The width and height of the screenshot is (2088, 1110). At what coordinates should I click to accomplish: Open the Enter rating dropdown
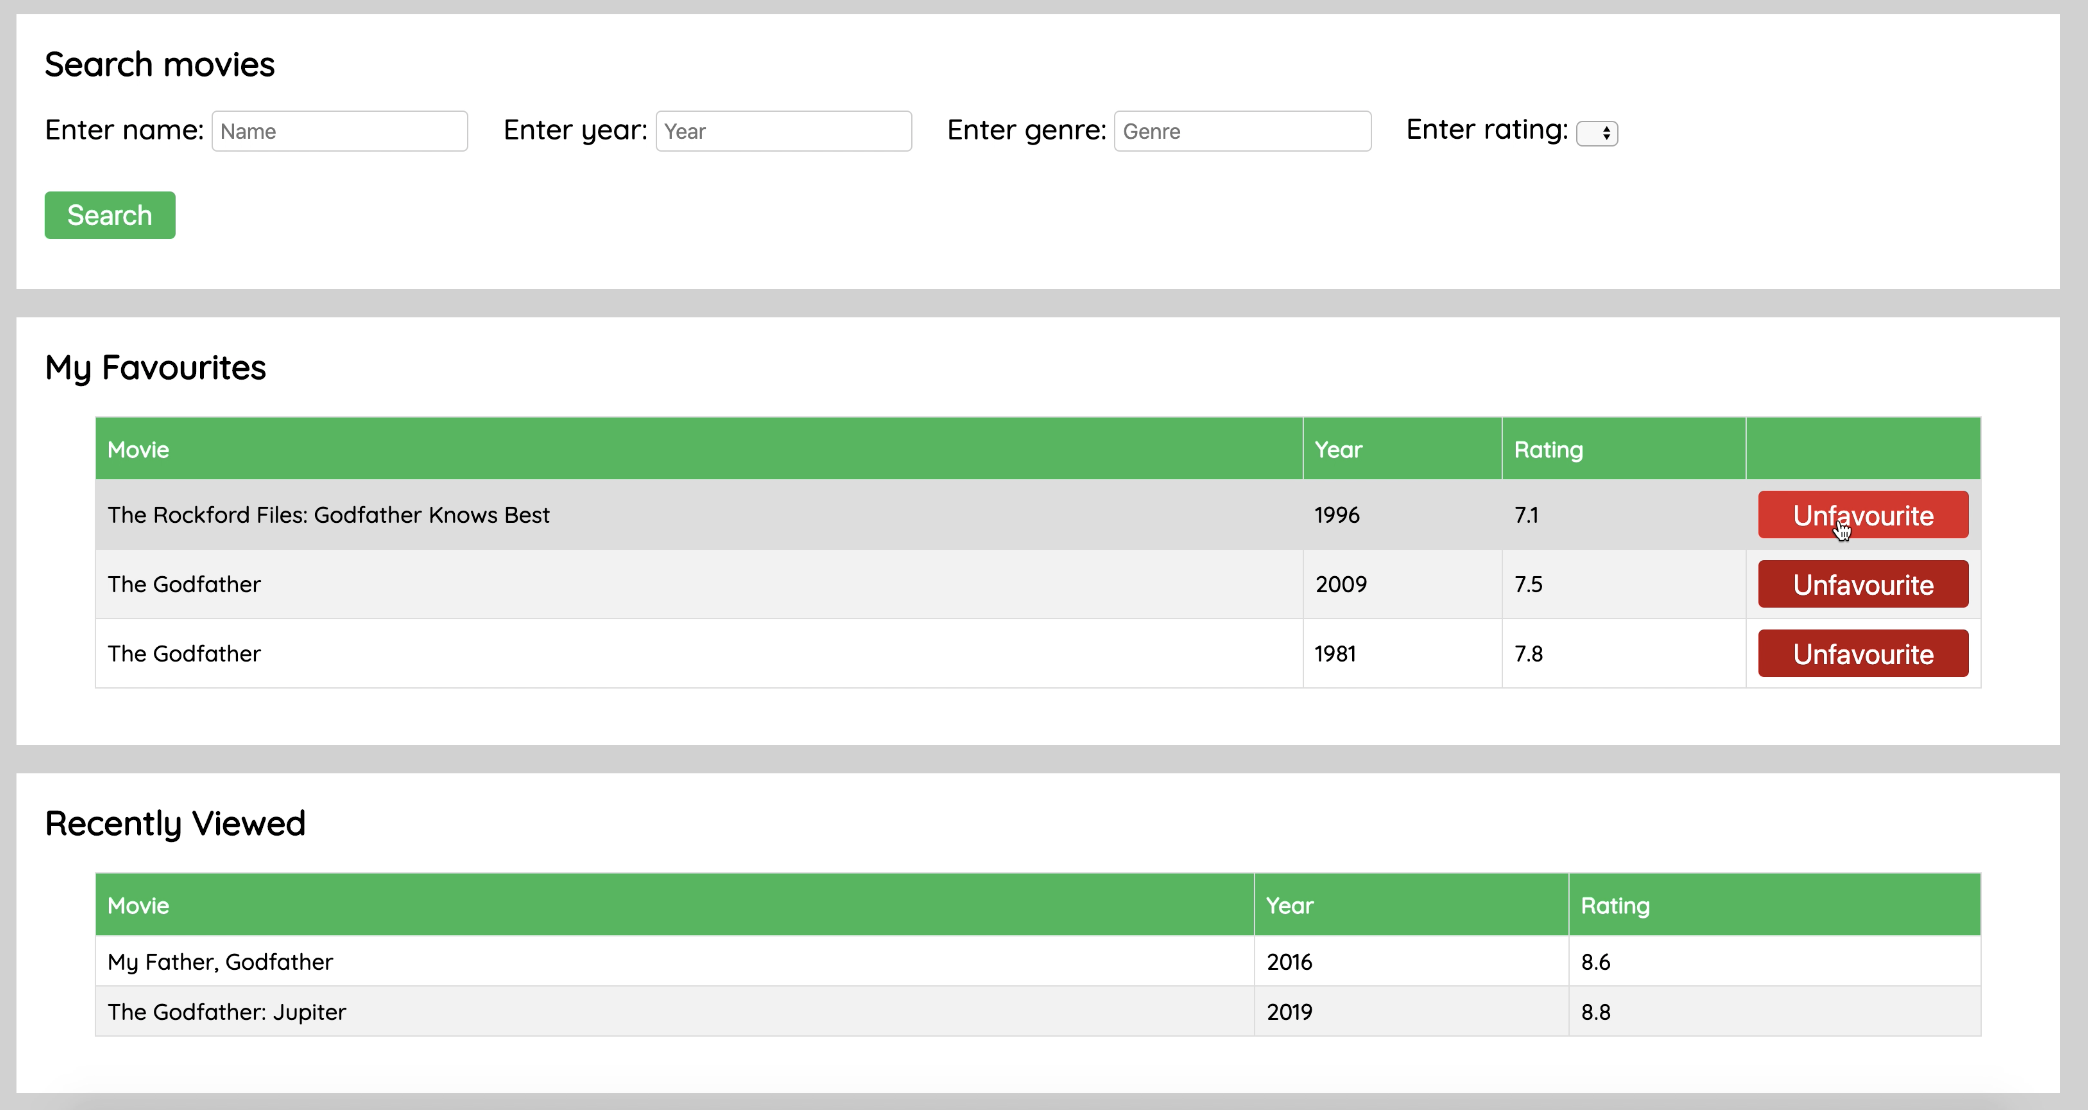tap(1596, 133)
